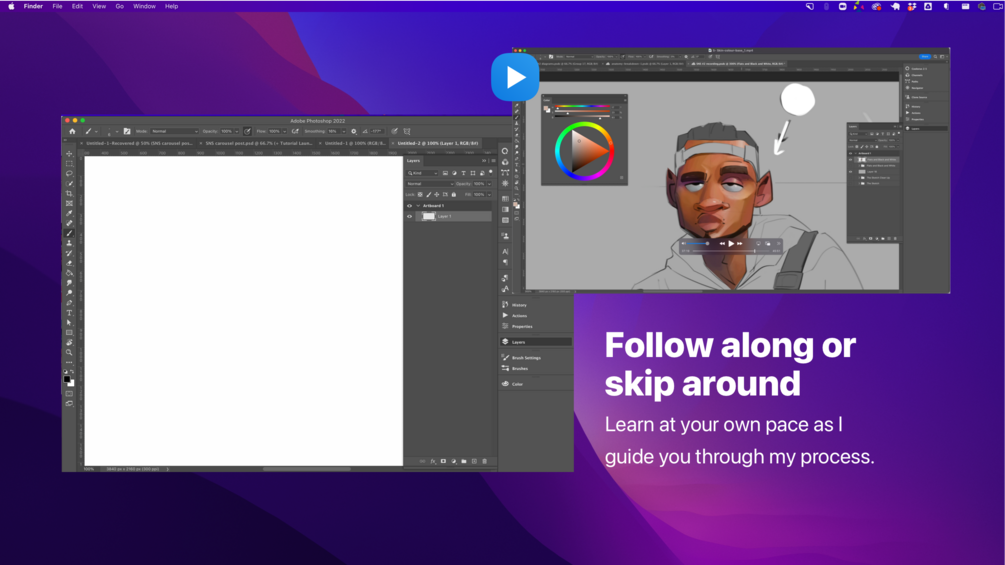Screen dimensions: 1005x565
Task: Open the Edit menu
Action: pos(77,6)
